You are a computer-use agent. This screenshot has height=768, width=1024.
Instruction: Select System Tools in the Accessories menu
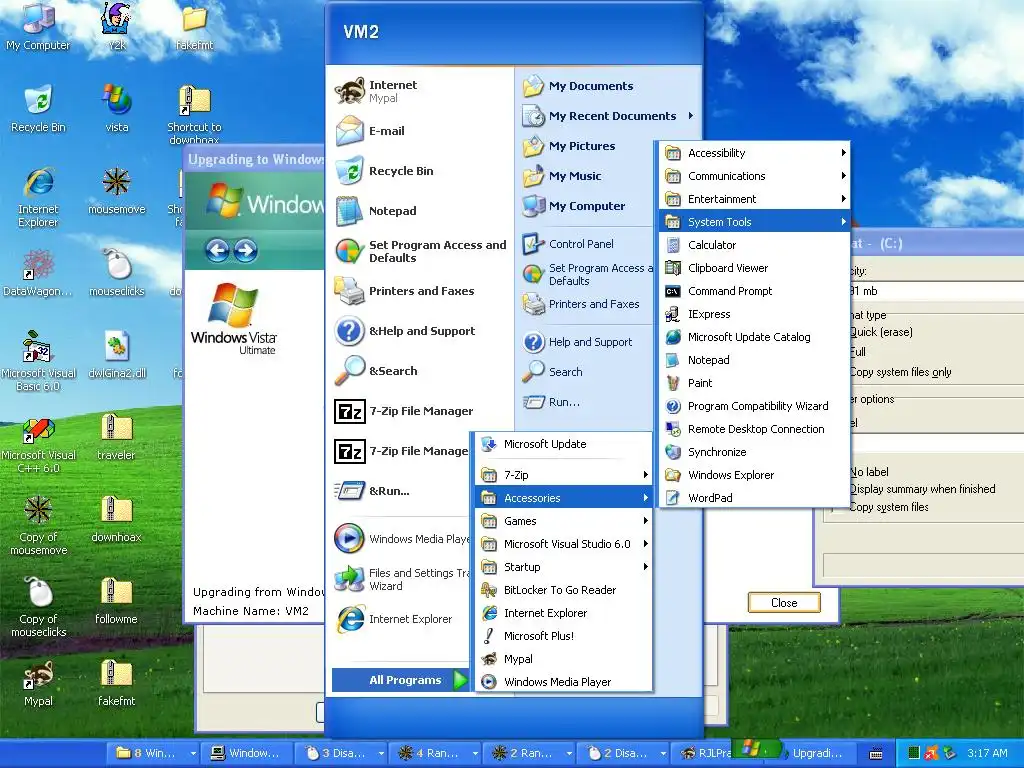754,222
